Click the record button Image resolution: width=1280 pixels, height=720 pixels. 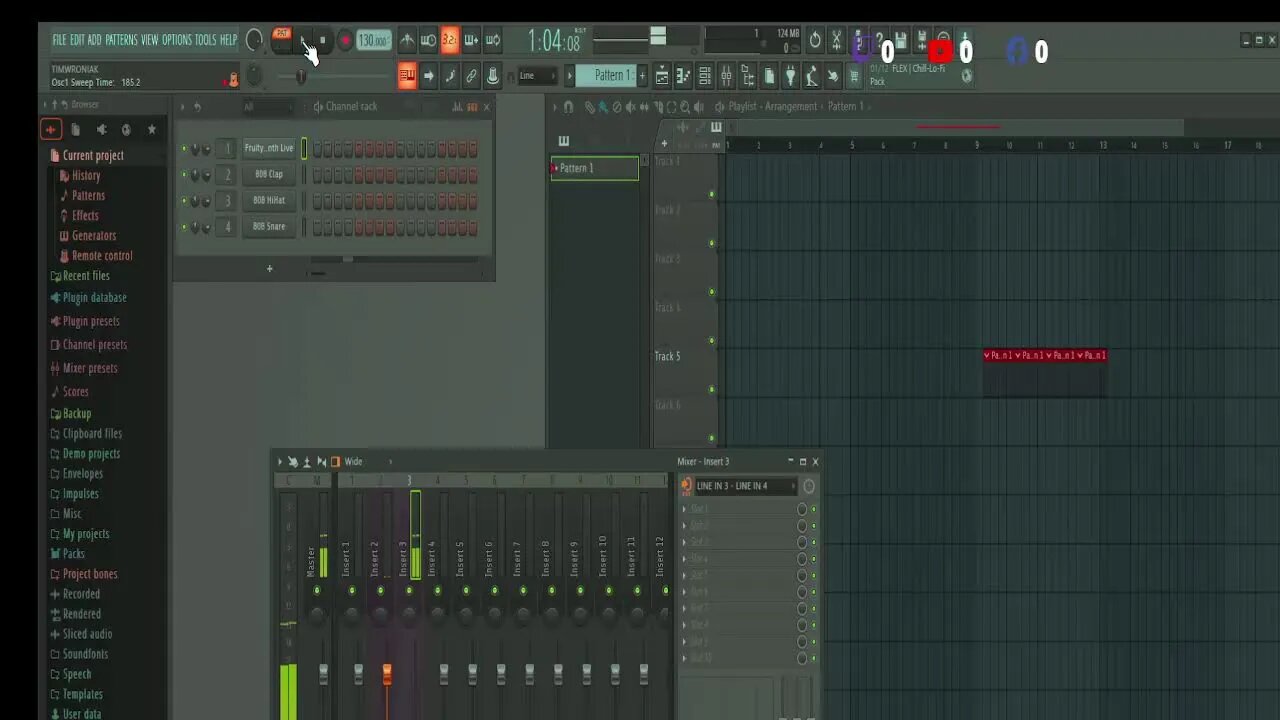pyautogui.click(x=345, y=41)
